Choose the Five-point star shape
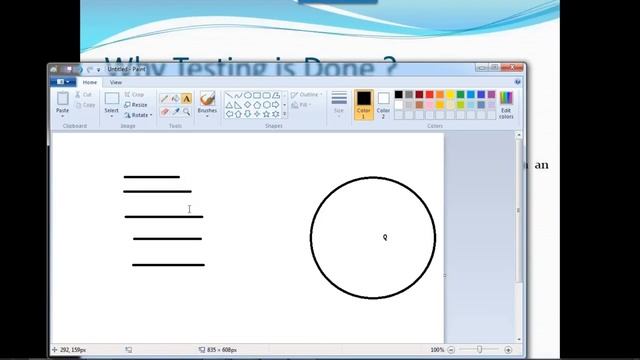Screen dimensions: 640x360 tap(267, 114)
